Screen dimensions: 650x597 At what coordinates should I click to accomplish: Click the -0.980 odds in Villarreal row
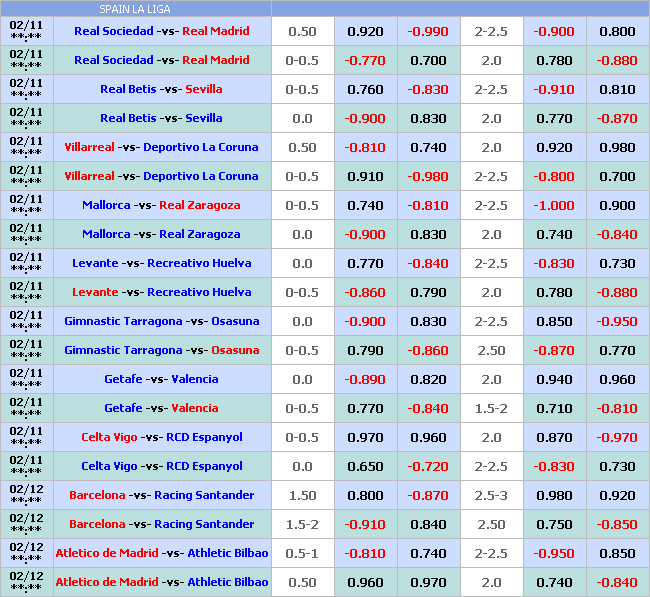tap(428, 176)
